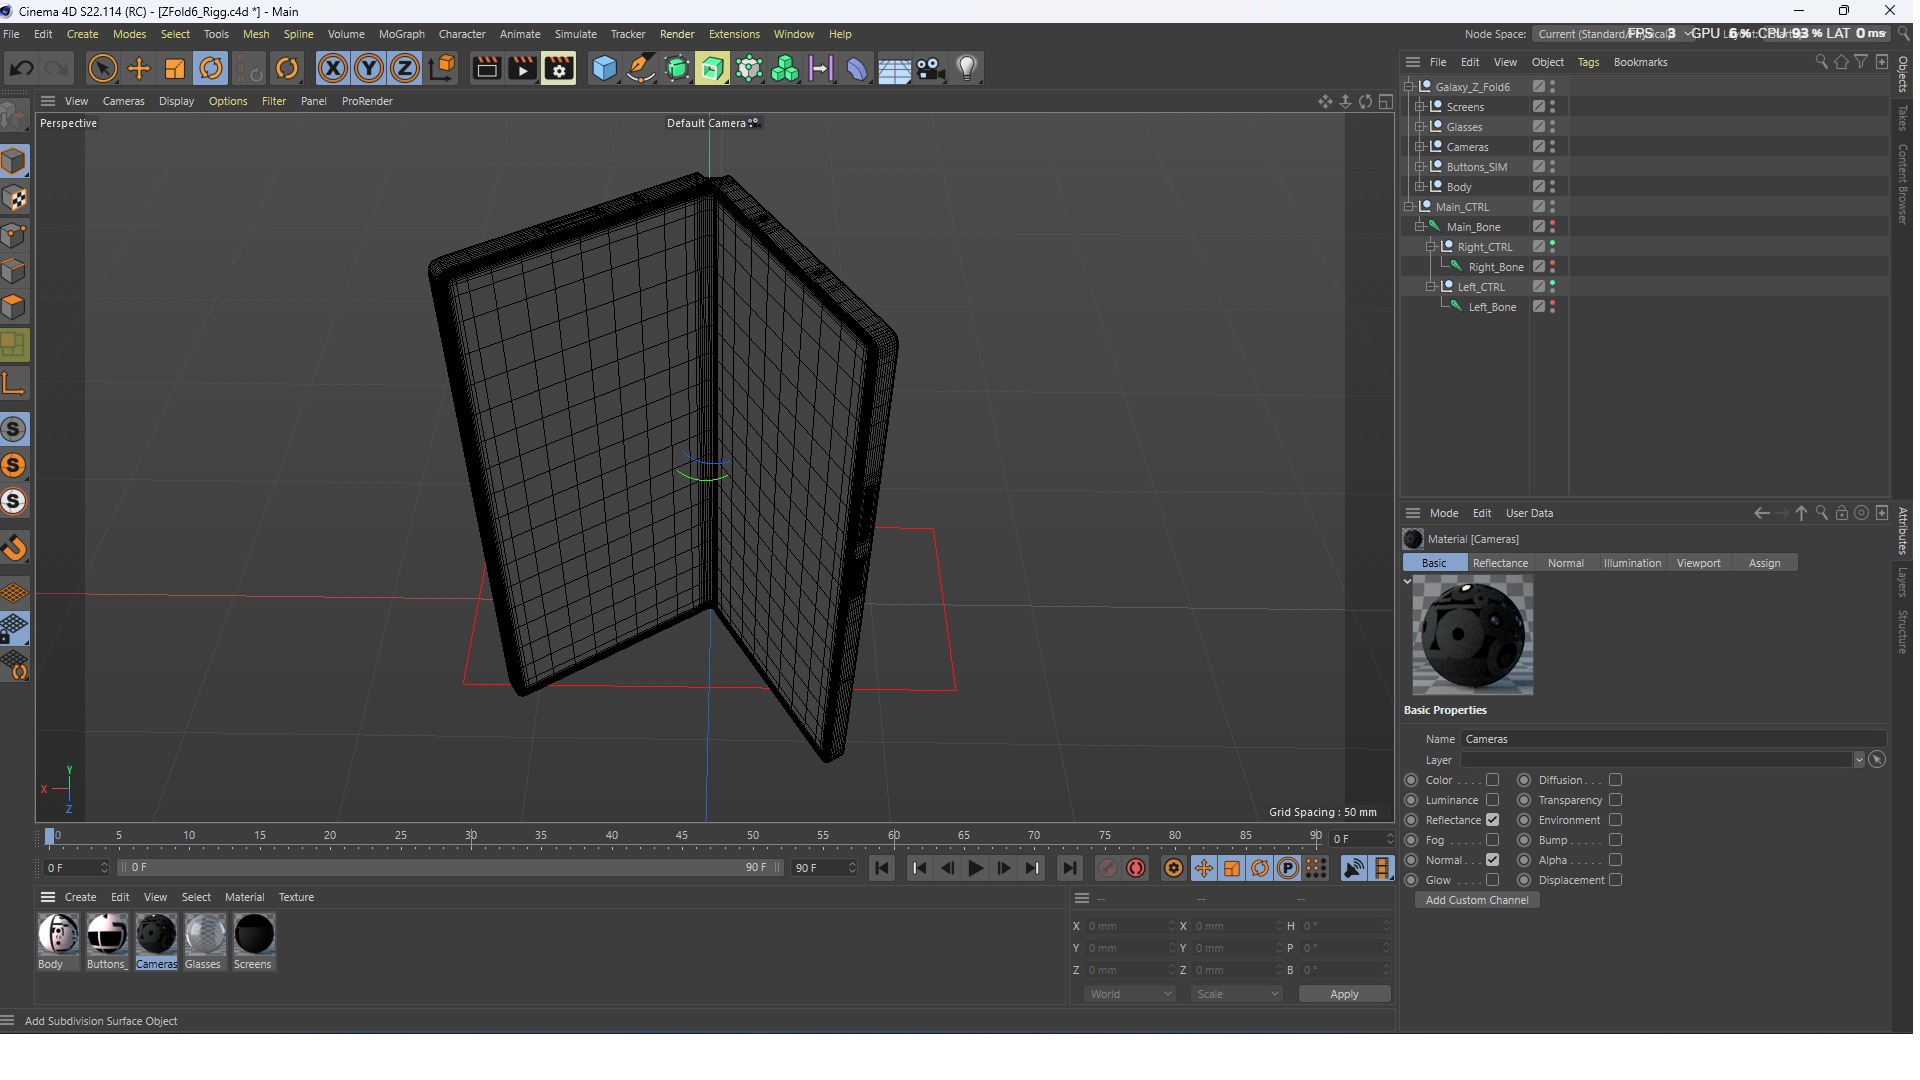The width and height of the screenshot is (1920, 1080).
Task: Enable the Color channel checkbox
Action: click(x=1492, y=780)
